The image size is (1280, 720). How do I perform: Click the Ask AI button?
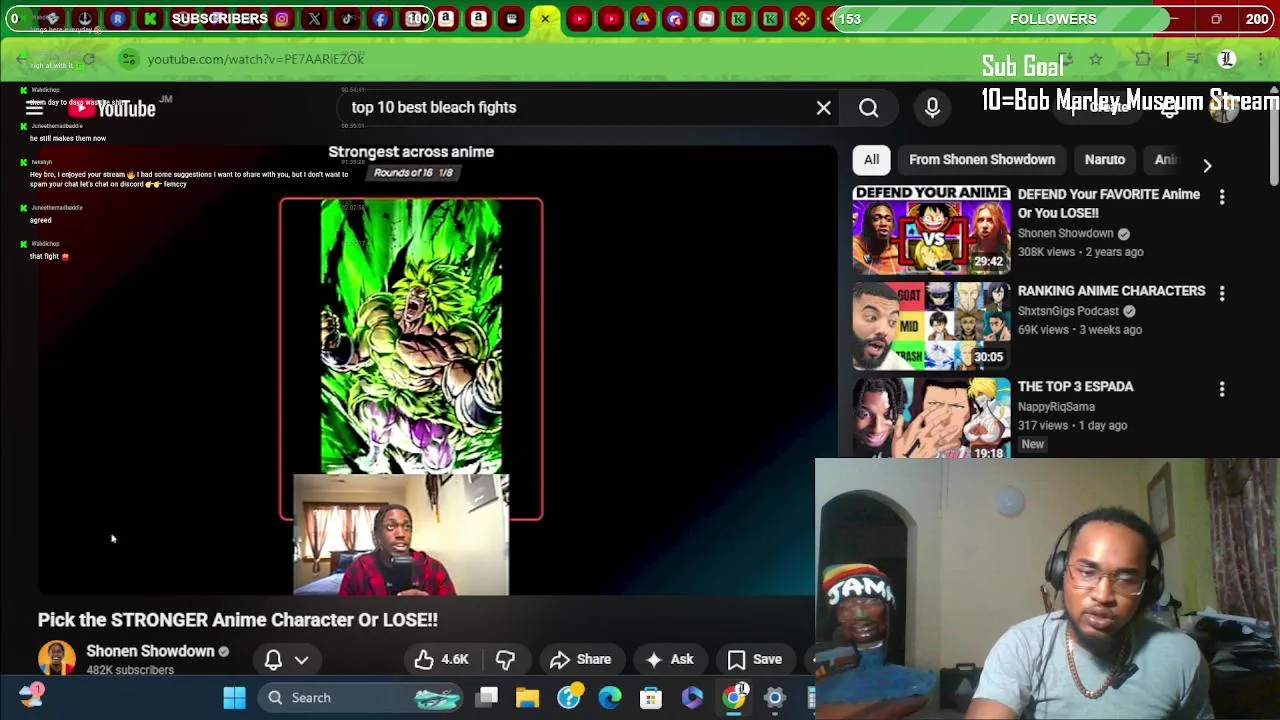click(x=669, y=659)
